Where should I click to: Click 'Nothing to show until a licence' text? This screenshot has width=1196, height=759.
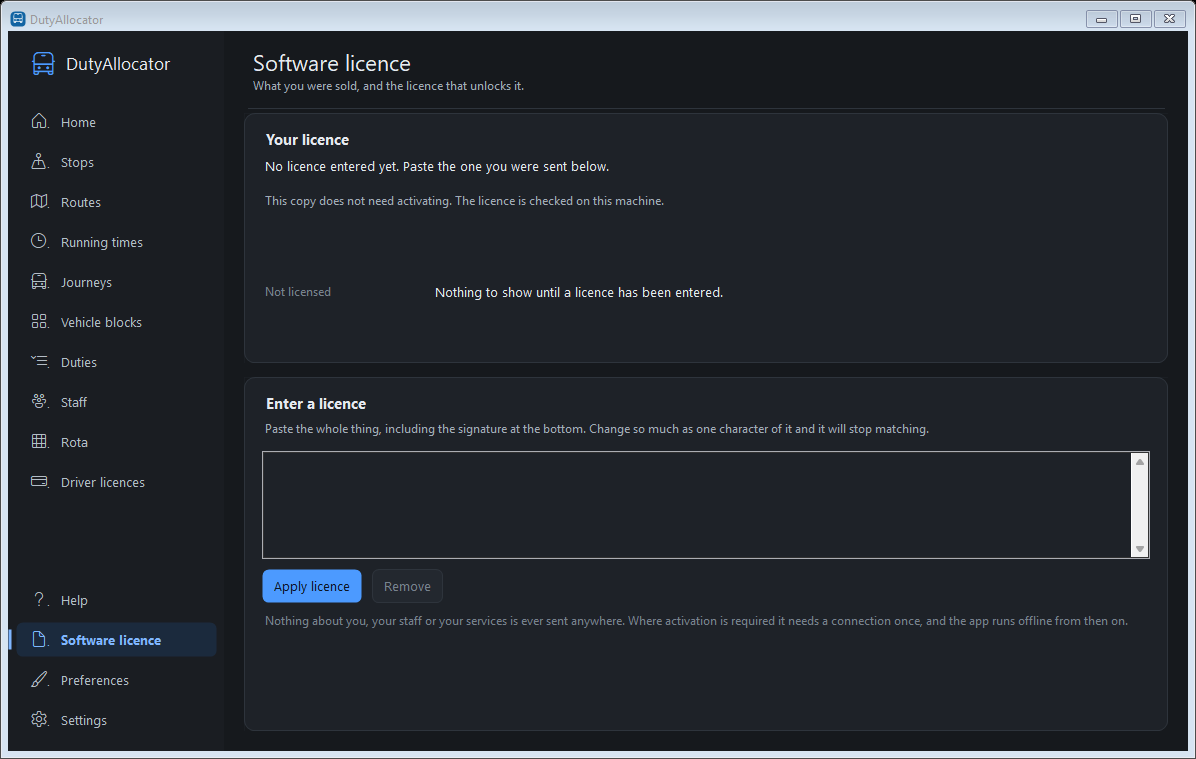[x=579, y=292]
